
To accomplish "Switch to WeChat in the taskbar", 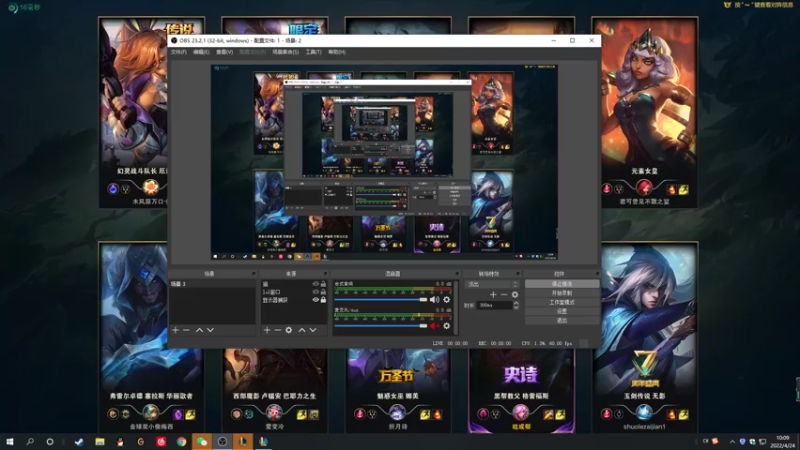I will click(x=202, y=442).
